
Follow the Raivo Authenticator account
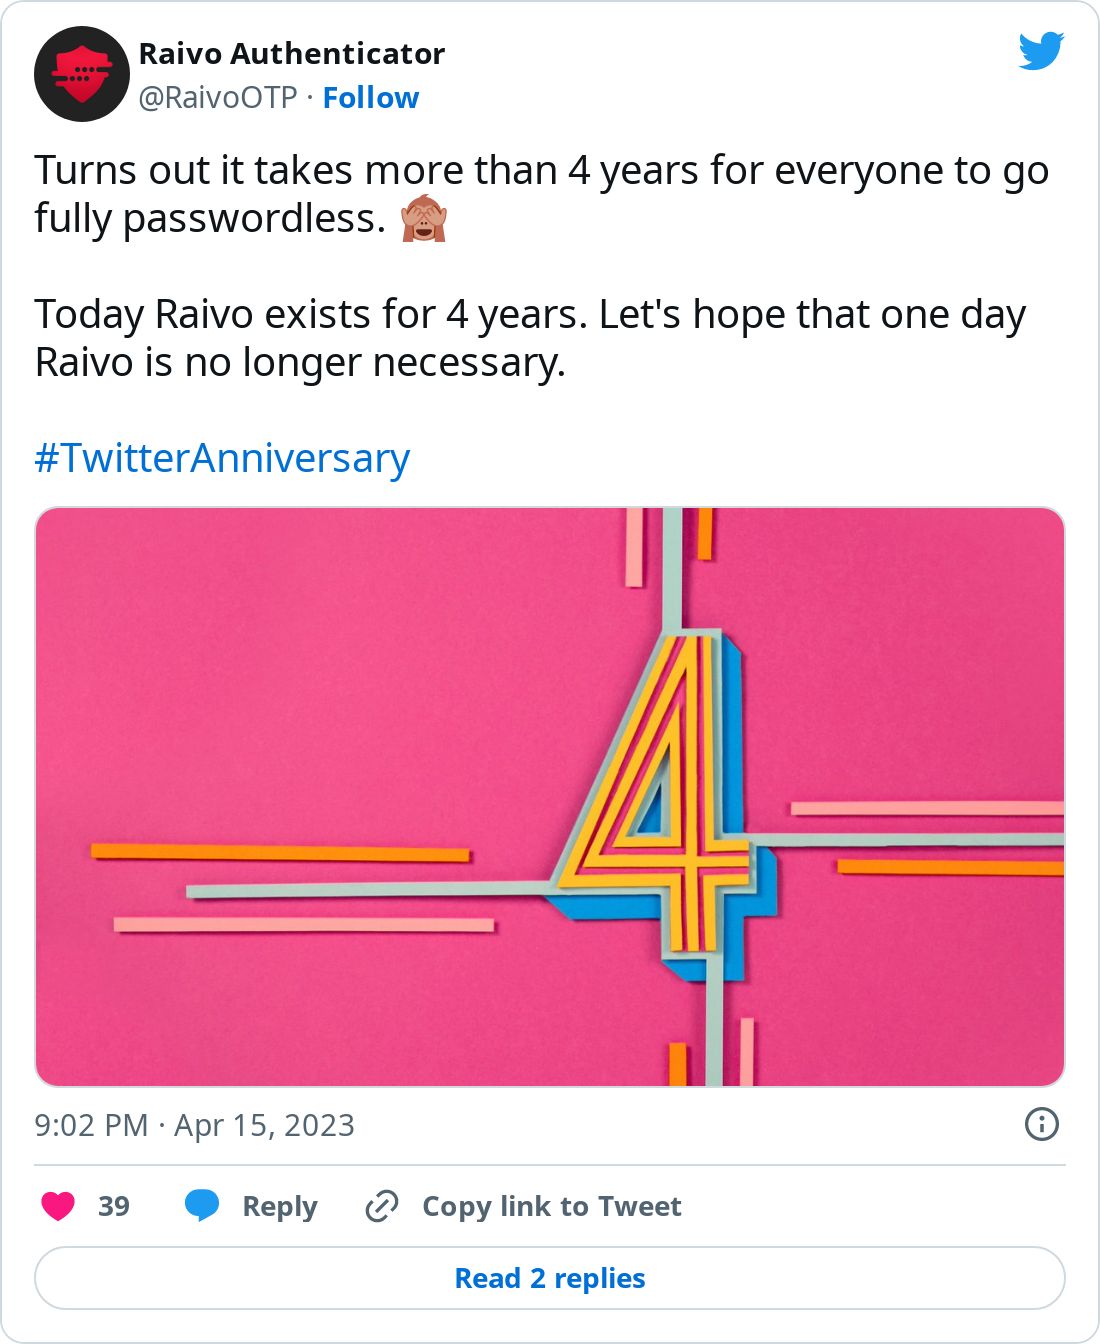(x=371, y=98)
